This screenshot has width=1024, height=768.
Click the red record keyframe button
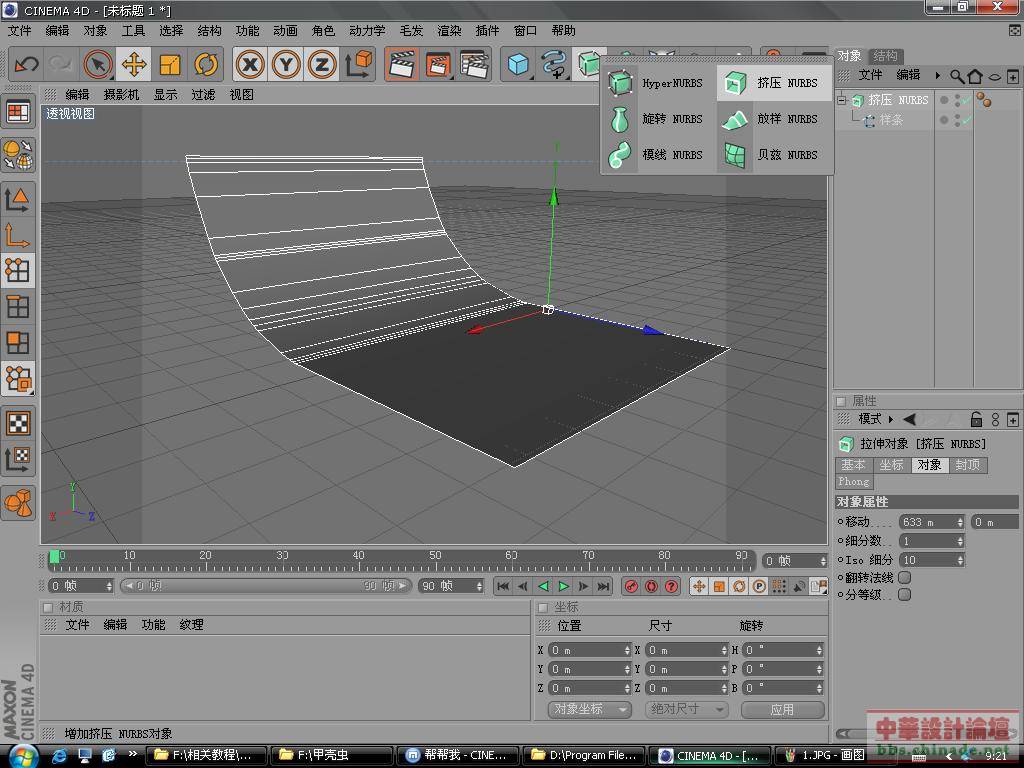tap(631, 586)
